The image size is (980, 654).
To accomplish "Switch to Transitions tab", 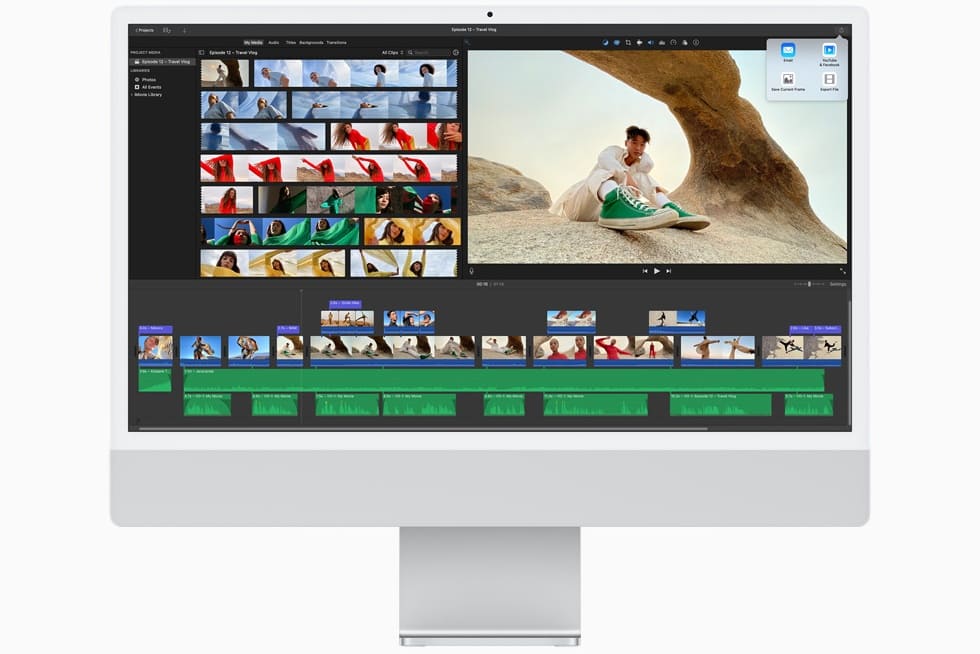I will (x=336, y=43).
